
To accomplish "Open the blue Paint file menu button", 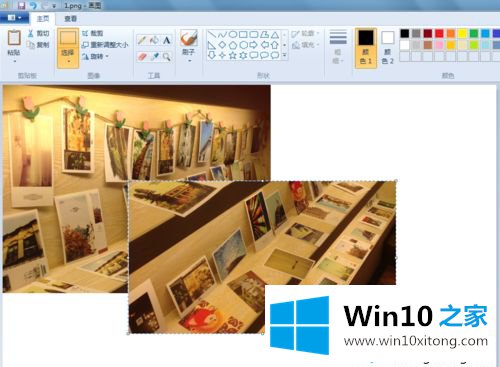I will click(x=14, y=18).
